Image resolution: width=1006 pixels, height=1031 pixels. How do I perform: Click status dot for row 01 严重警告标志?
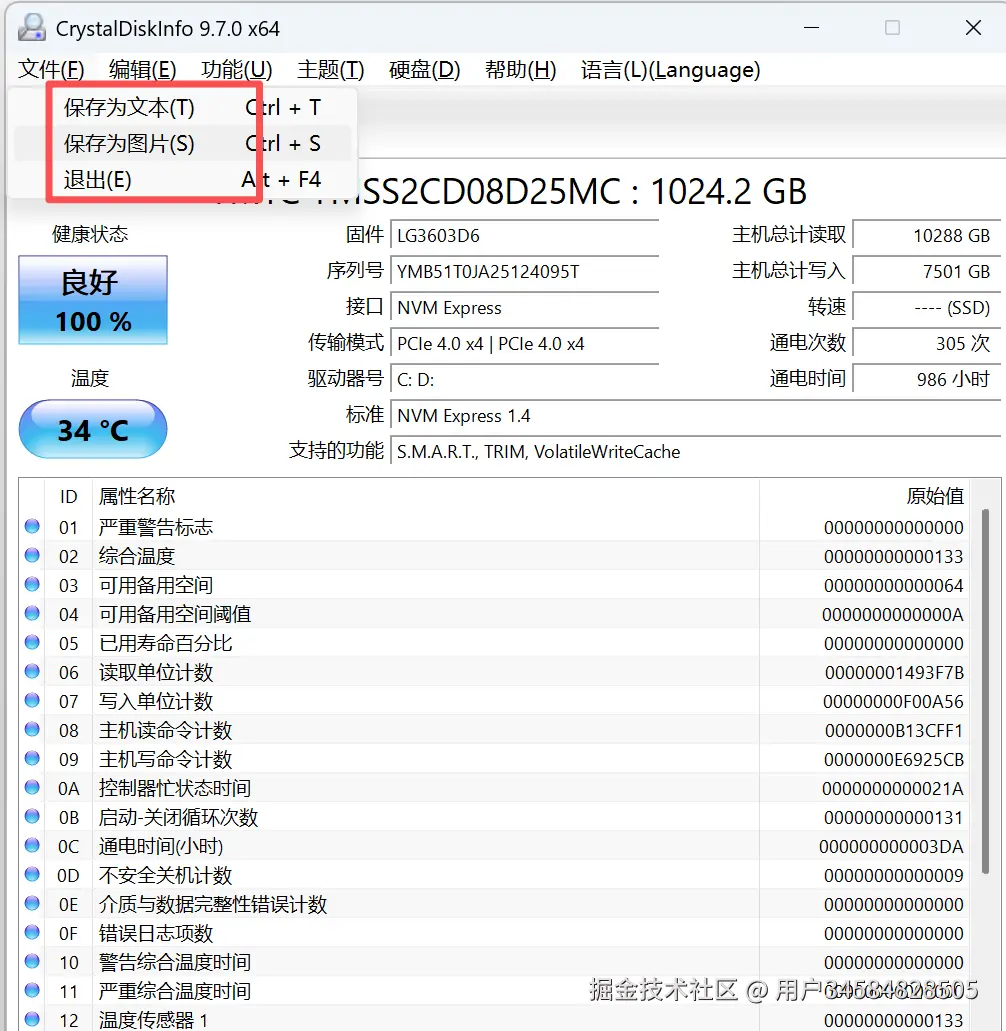32,526
